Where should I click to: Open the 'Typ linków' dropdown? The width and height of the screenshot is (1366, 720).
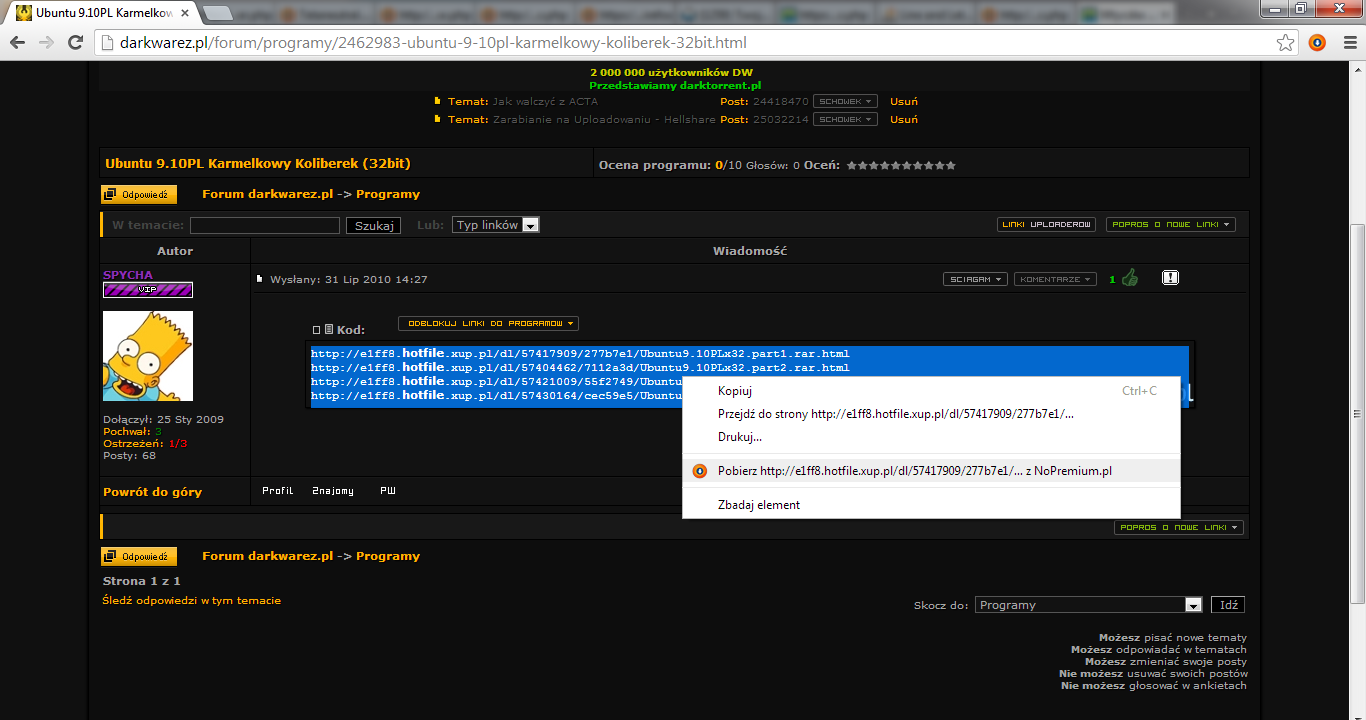(496, 225)
